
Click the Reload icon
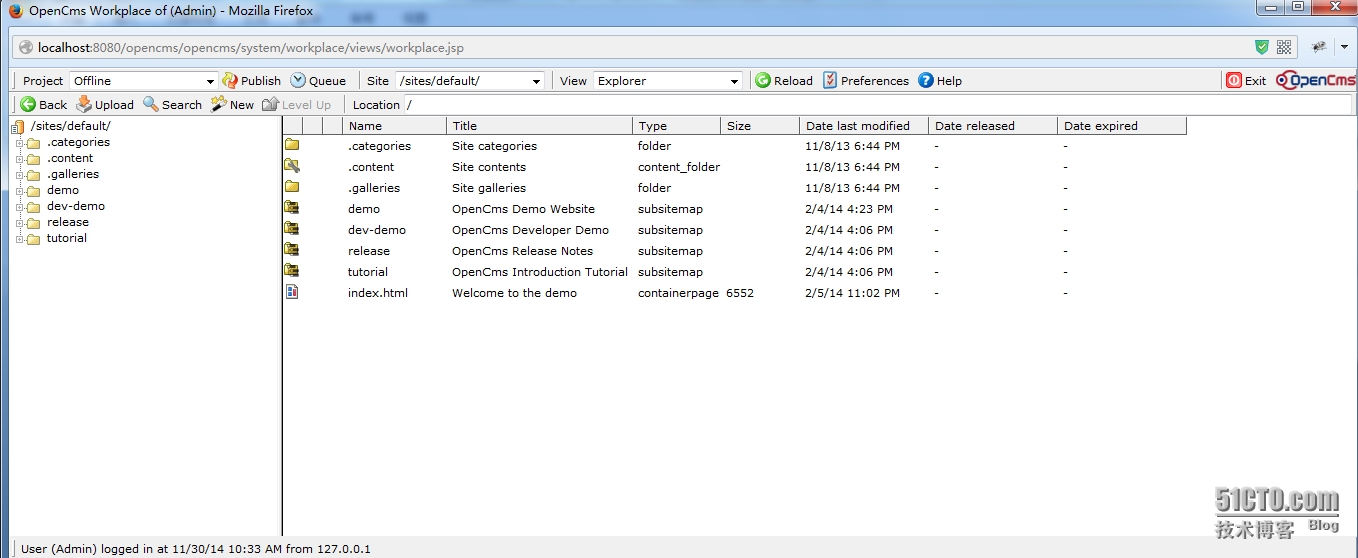762,81
